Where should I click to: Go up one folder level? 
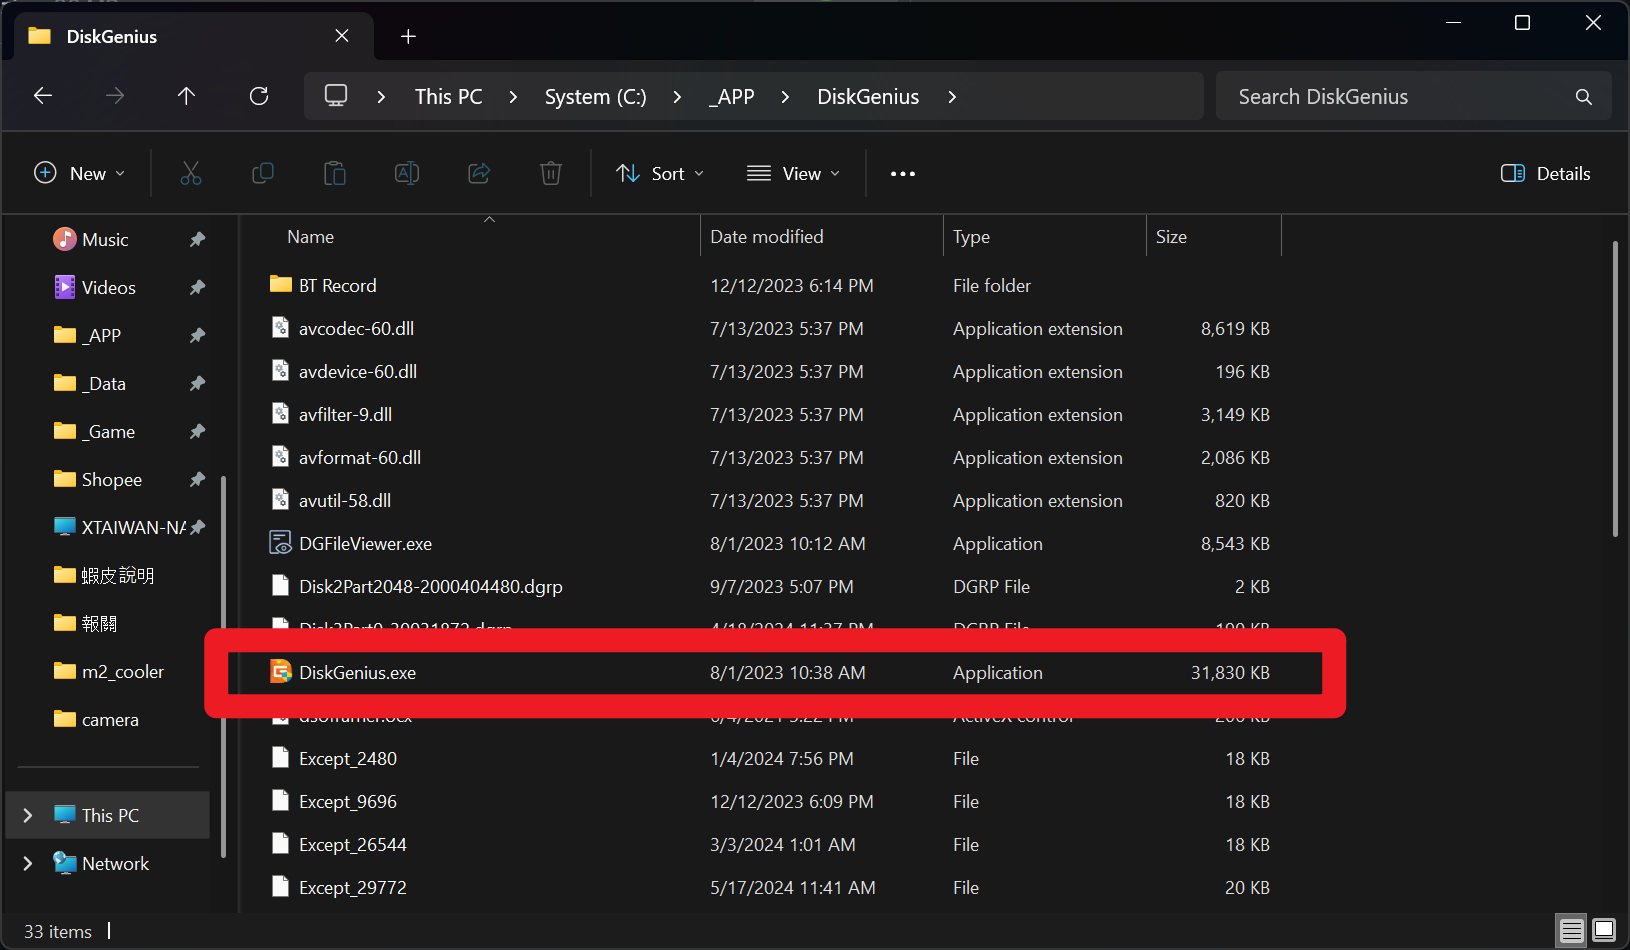186,96
